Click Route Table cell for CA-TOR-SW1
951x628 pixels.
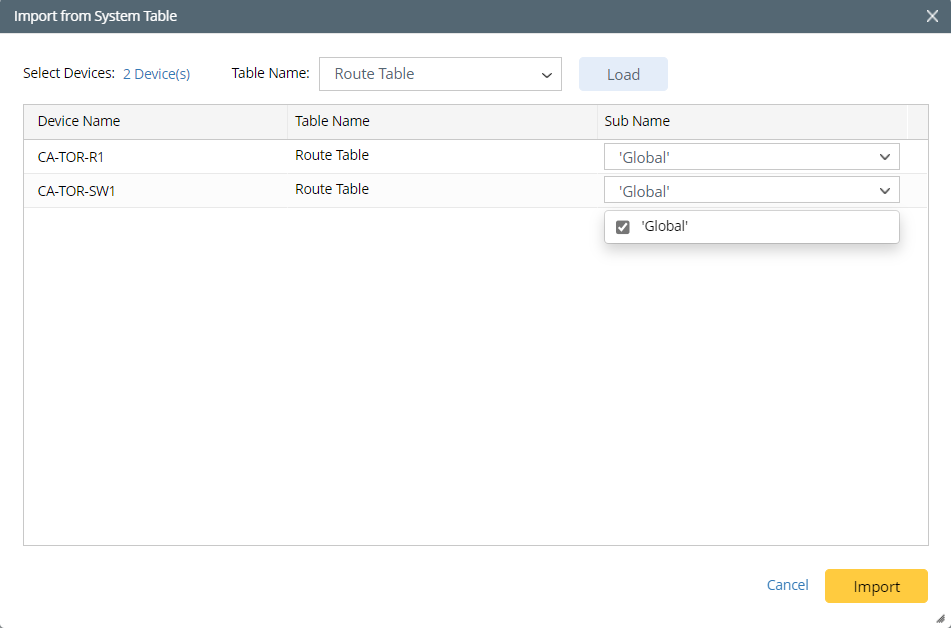pos(332,189)
